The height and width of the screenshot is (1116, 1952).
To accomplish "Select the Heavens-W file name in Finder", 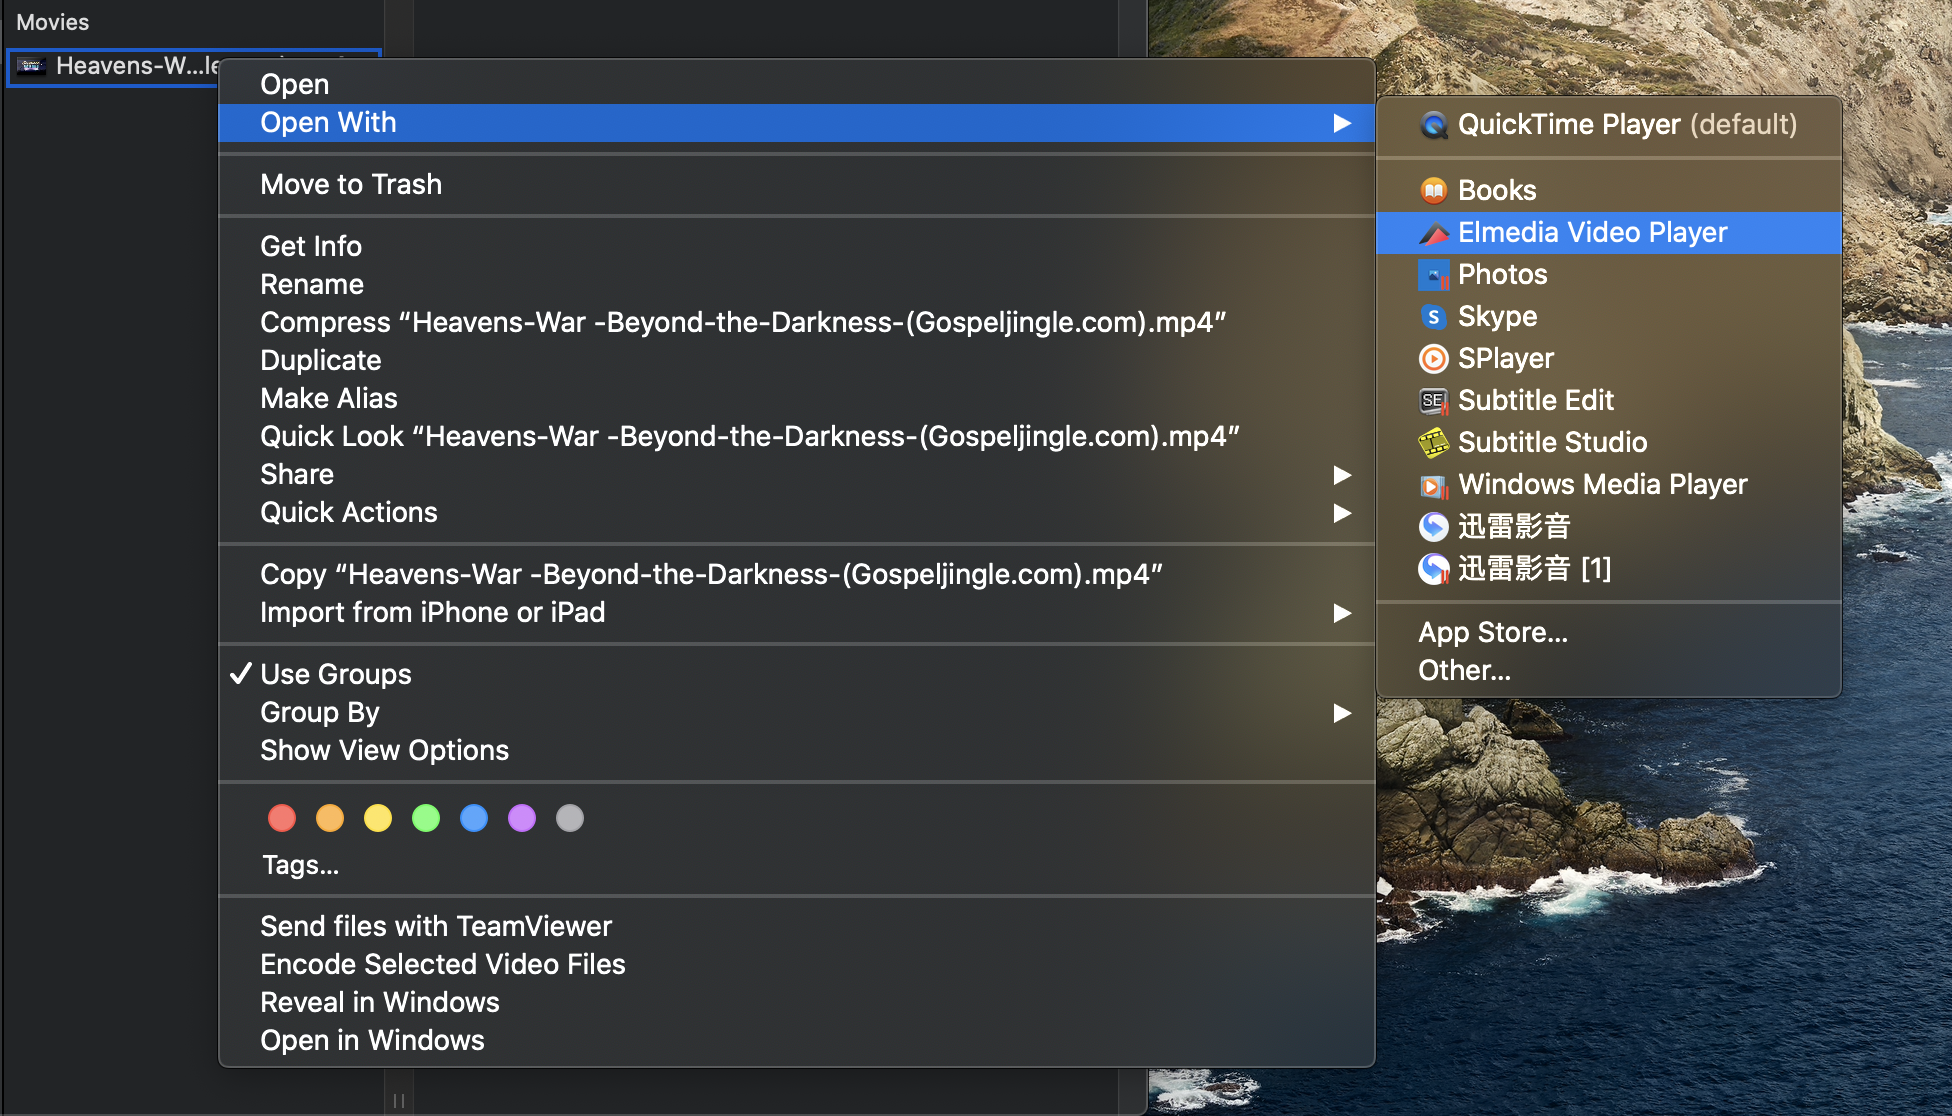I will pos(137,66).
